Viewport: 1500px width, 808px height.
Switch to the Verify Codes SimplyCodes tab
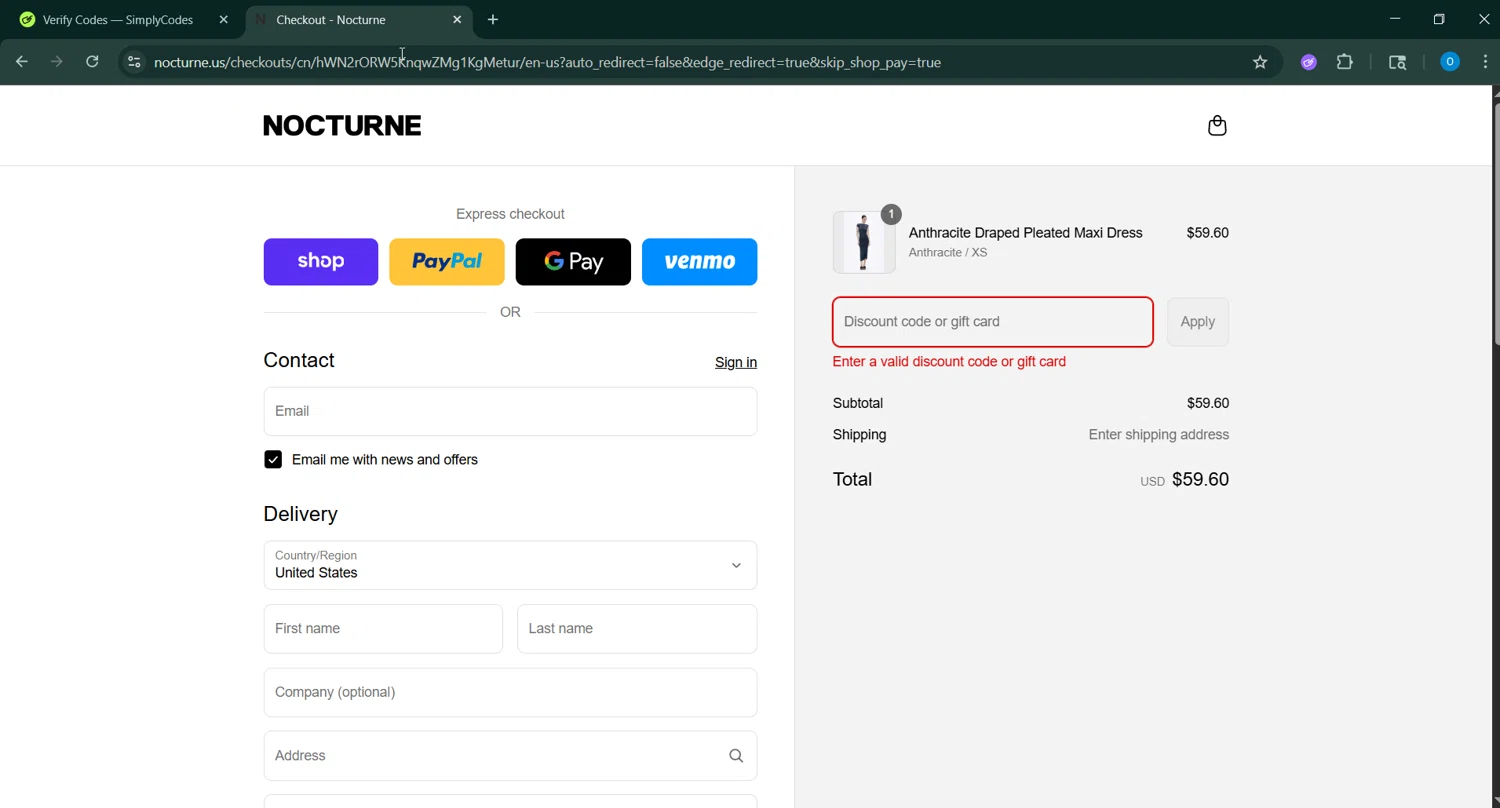coord(117,19)
